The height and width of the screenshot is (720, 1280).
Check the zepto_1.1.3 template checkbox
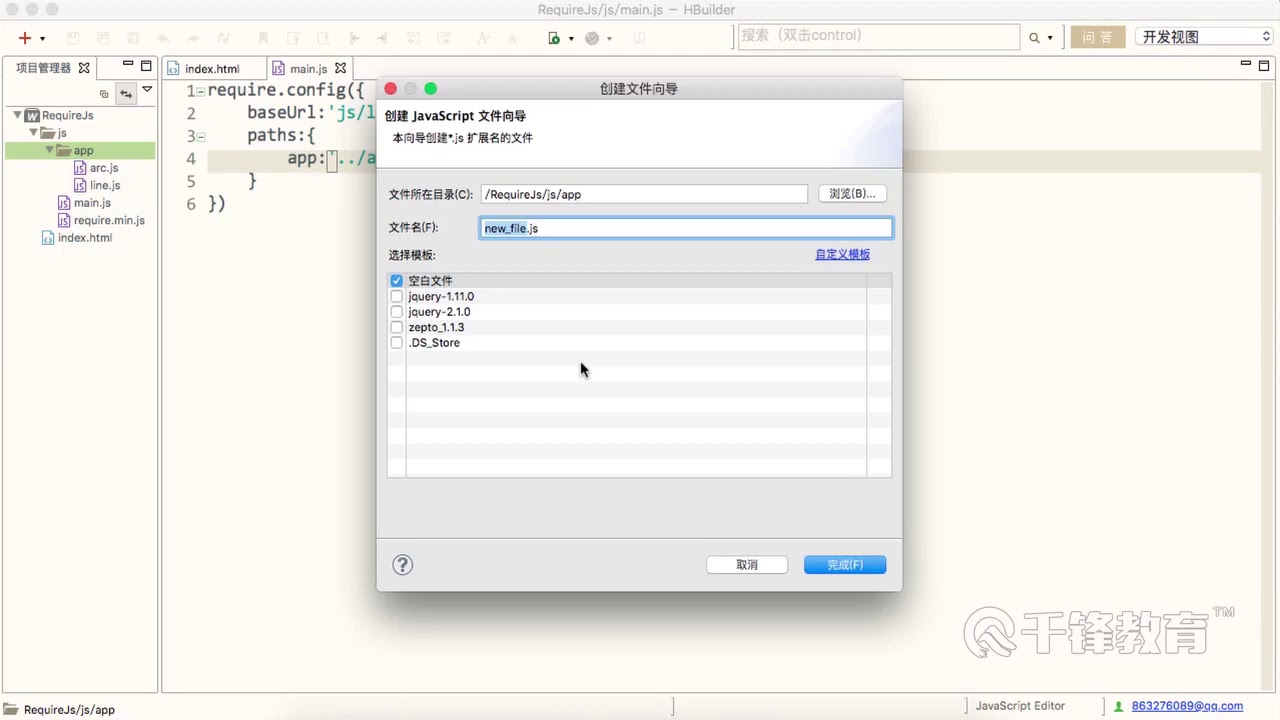click(x=397, y=327)
